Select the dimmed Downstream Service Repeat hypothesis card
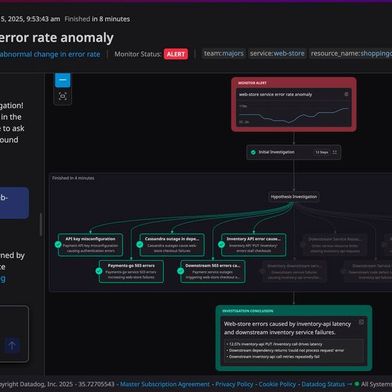 pos(335,245)
